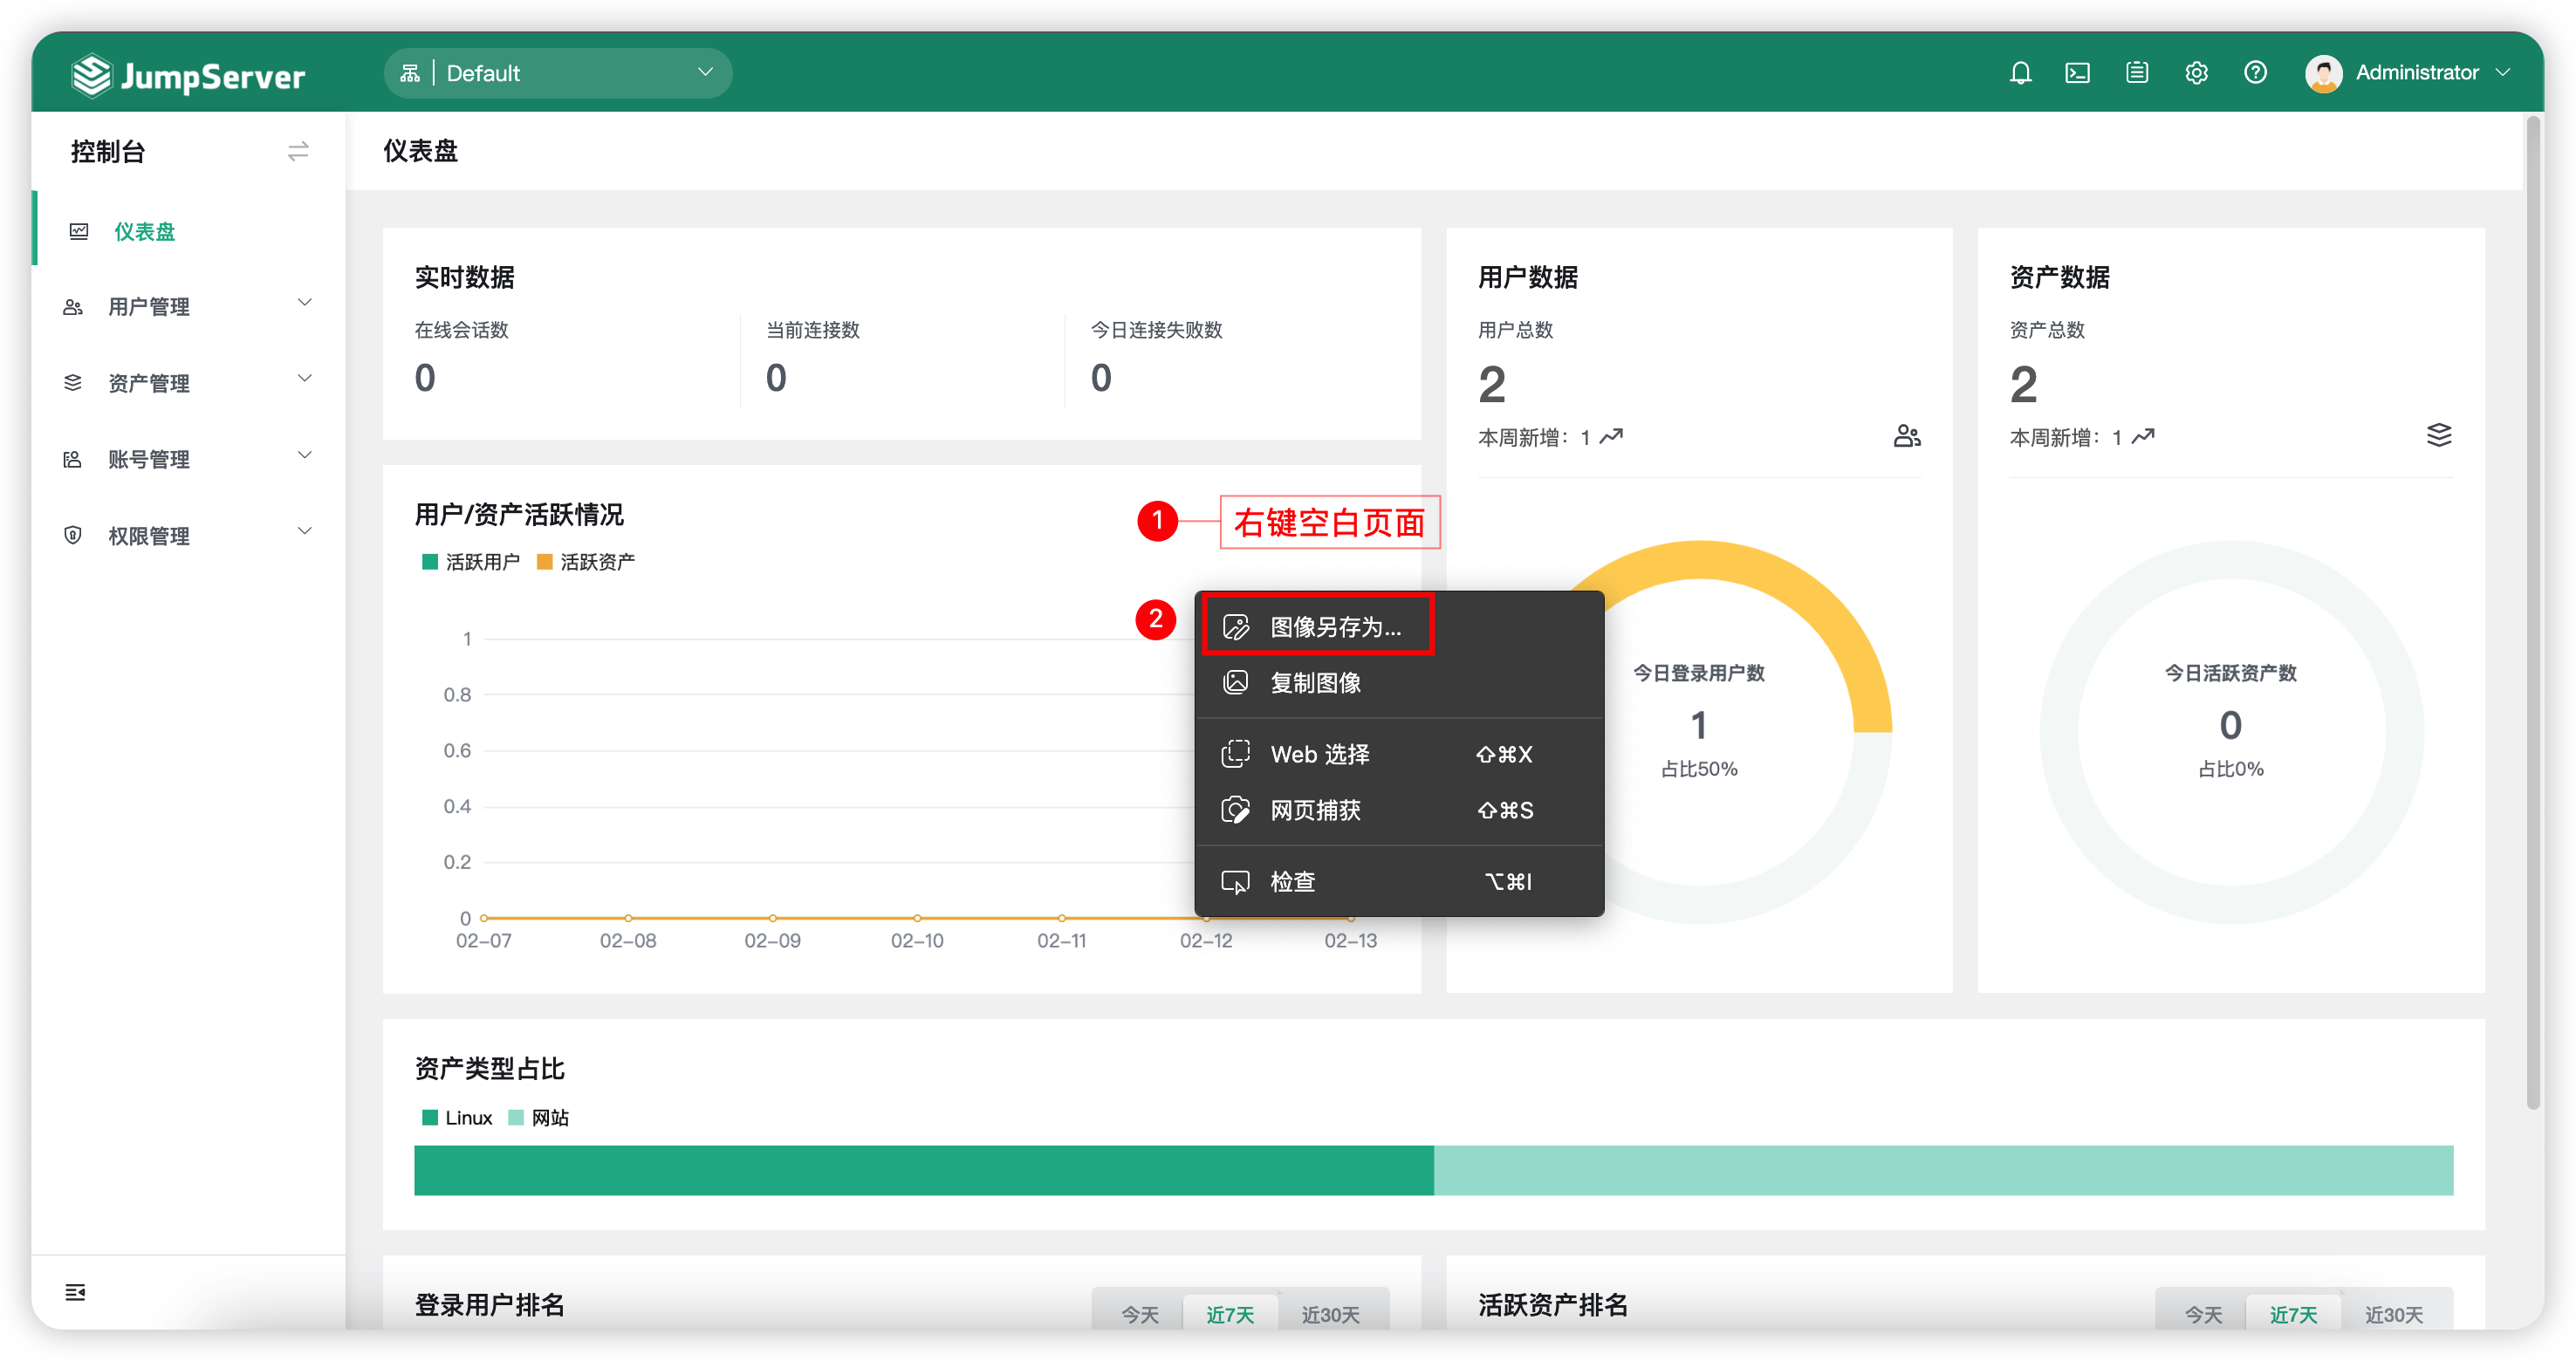Select 近30天 in 活跃资产排名
The height and width of the screenshot is (1361, 2576).
(2394, 1314)
